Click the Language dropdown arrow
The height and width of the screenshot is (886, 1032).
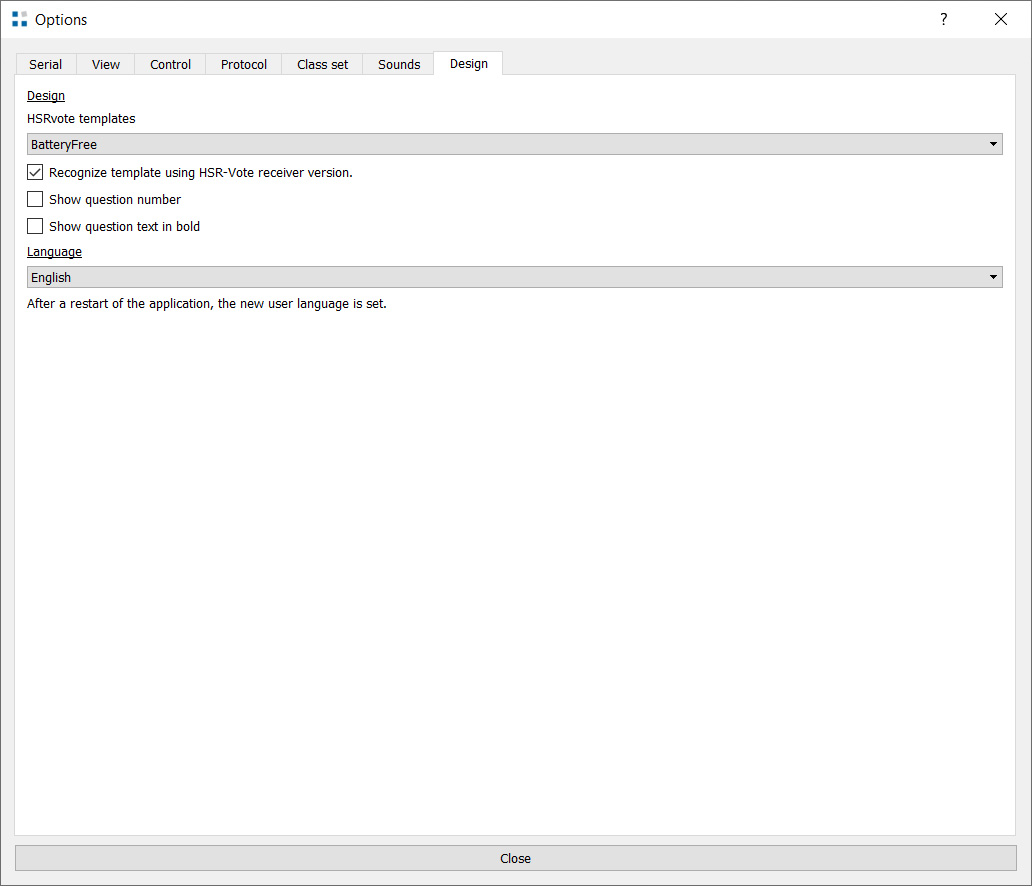(993, 278)
